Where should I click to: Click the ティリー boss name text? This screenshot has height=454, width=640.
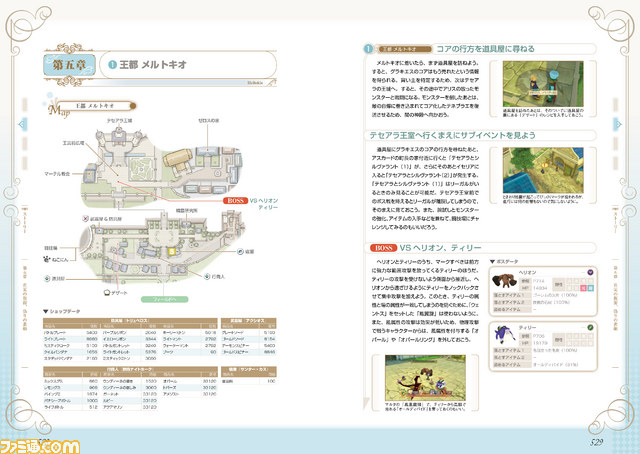point(527,328)
